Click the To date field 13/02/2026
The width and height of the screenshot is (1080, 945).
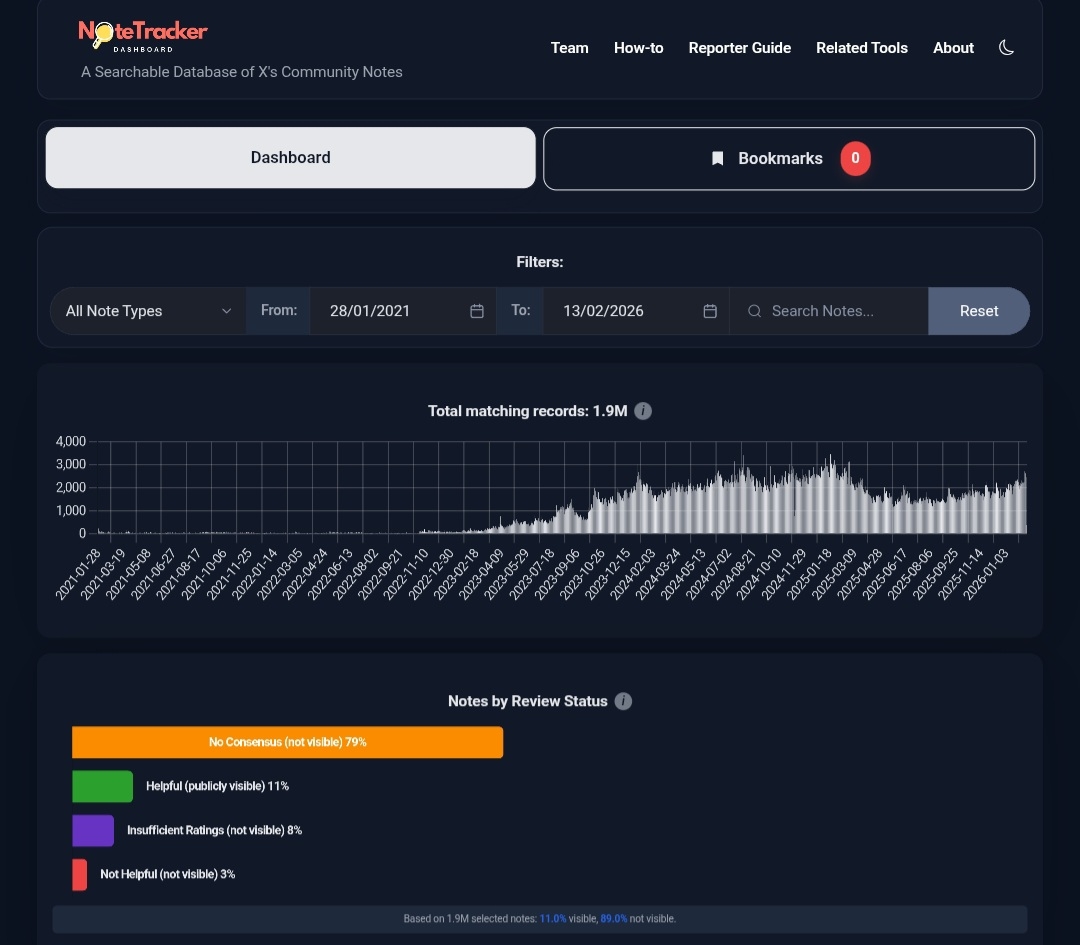(x=603, y=311)
